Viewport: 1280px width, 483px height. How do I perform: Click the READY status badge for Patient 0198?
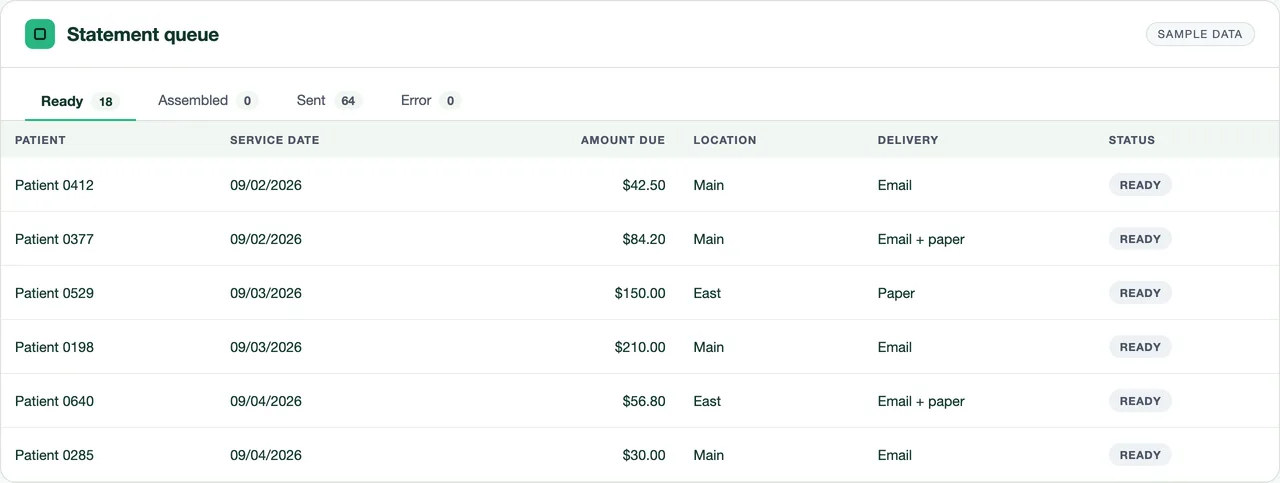pos(1140,347)
